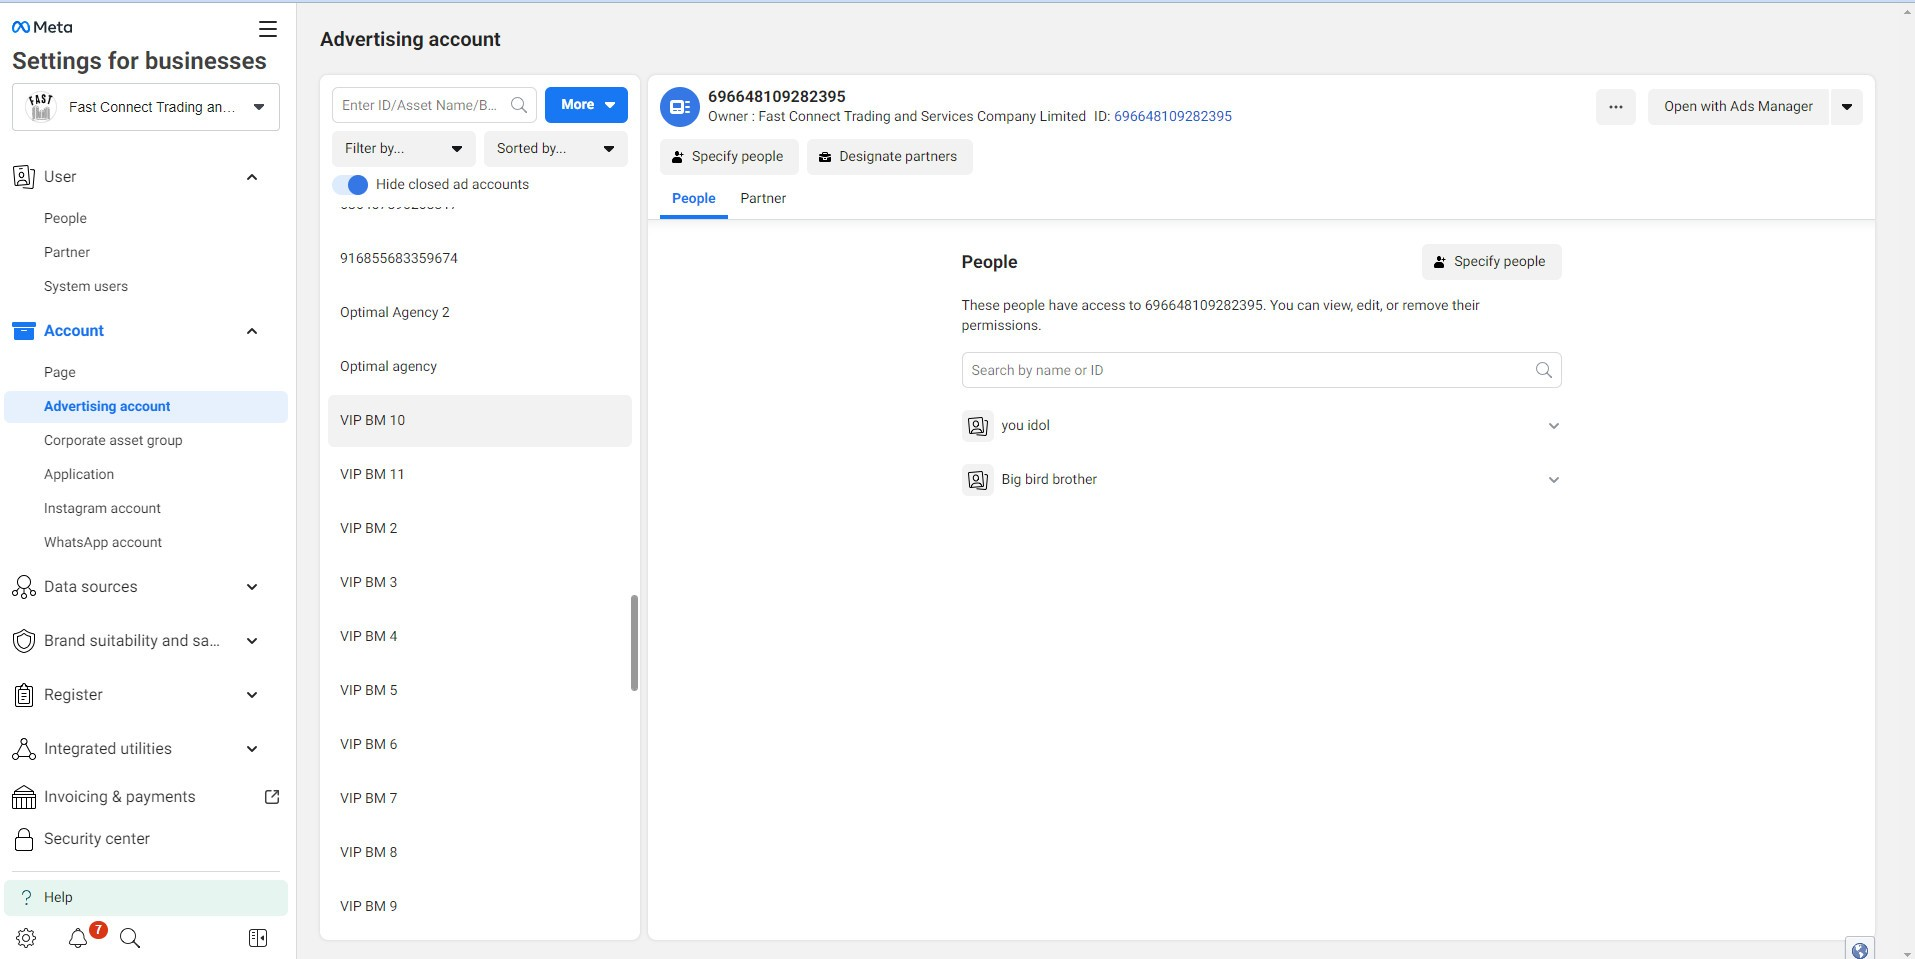Open Advertising account menu item
1915x959 pixels.
coord(146,407)
